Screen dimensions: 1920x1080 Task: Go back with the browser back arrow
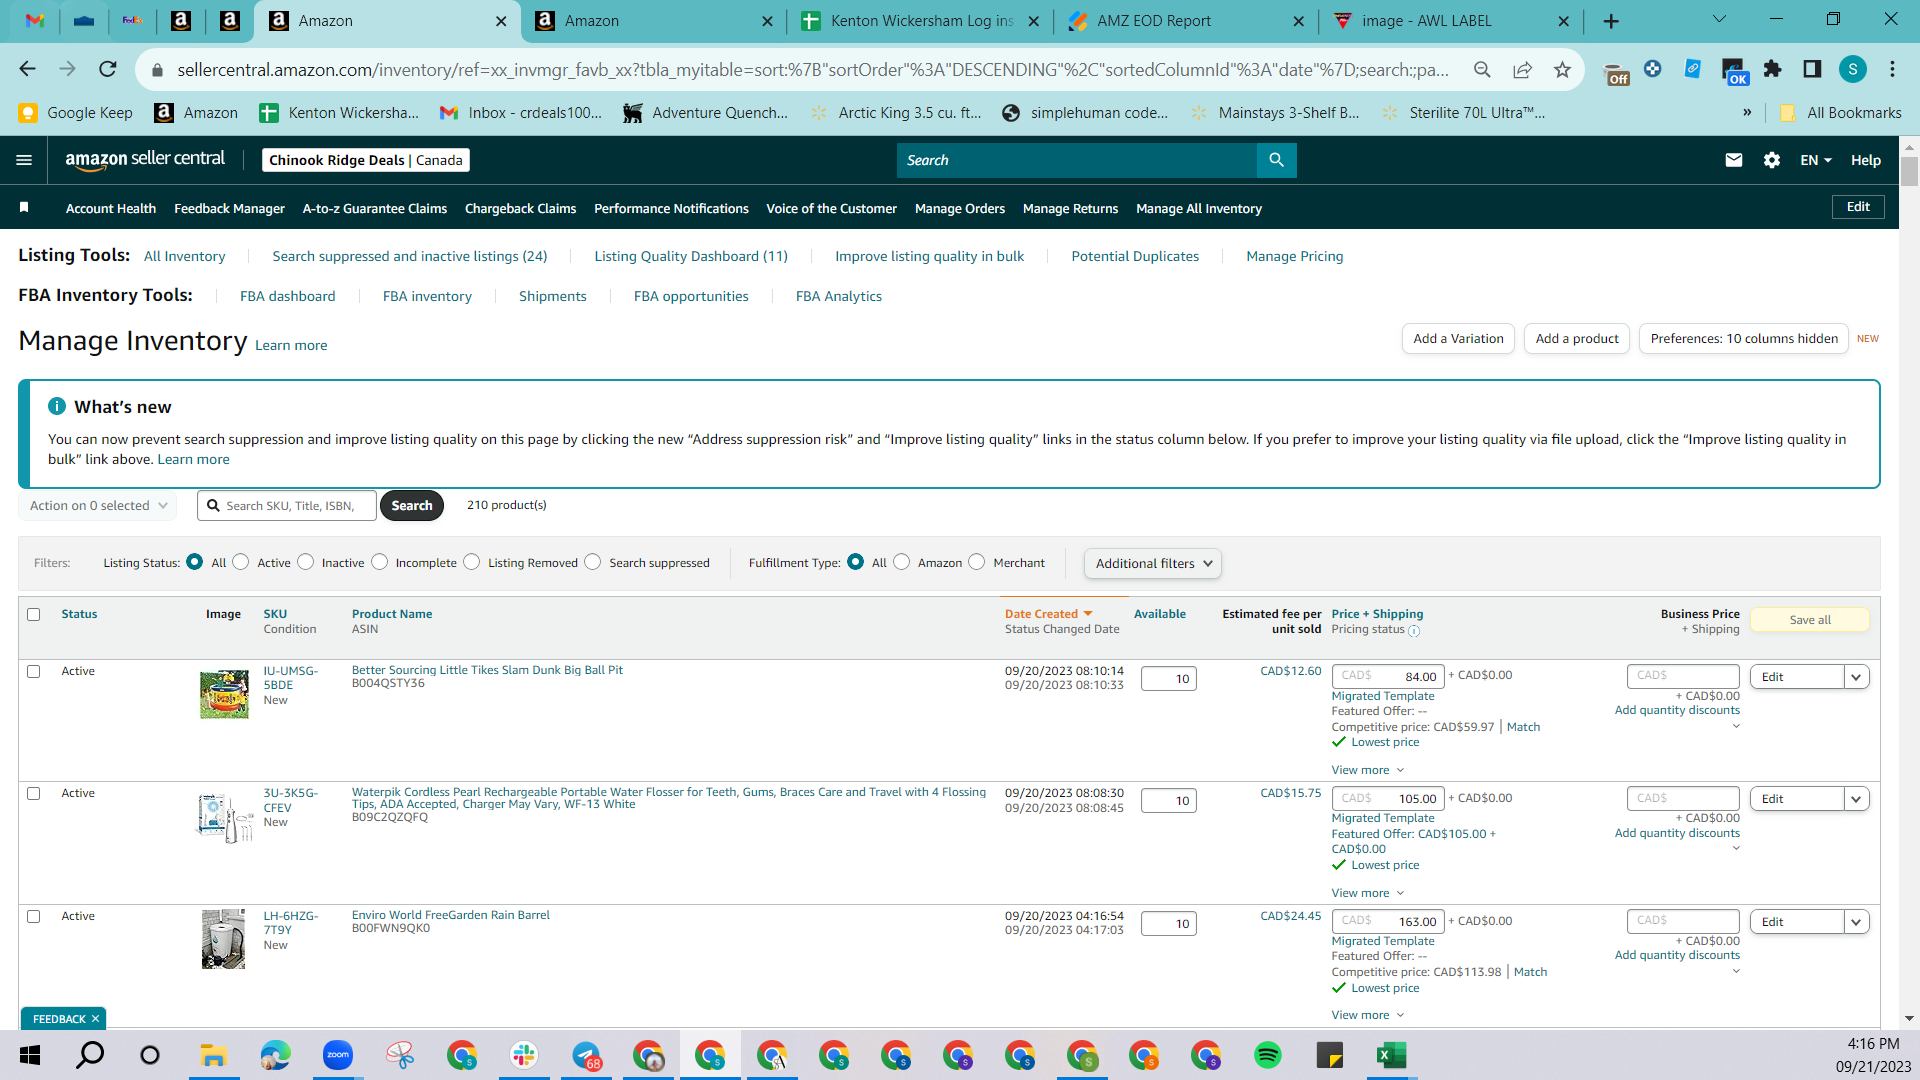(27, 69)
